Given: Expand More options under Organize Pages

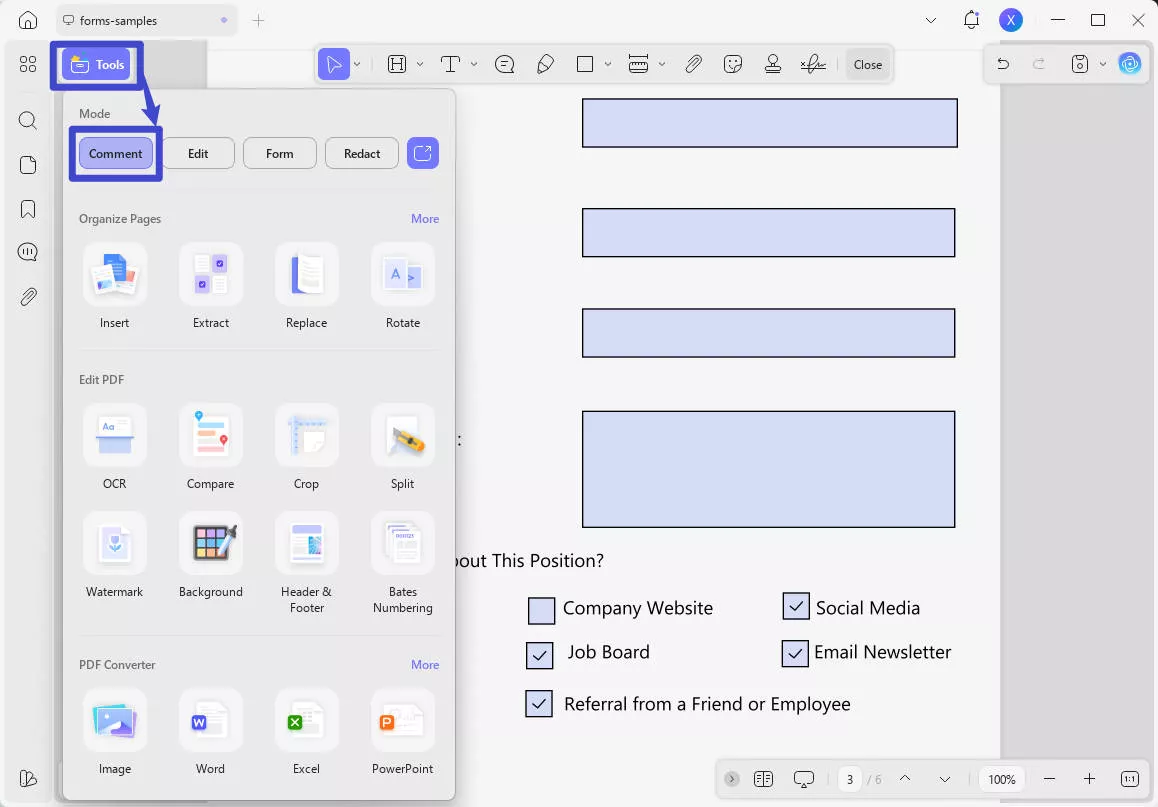Looking at the screenshot, I should [x=425, y=218].
